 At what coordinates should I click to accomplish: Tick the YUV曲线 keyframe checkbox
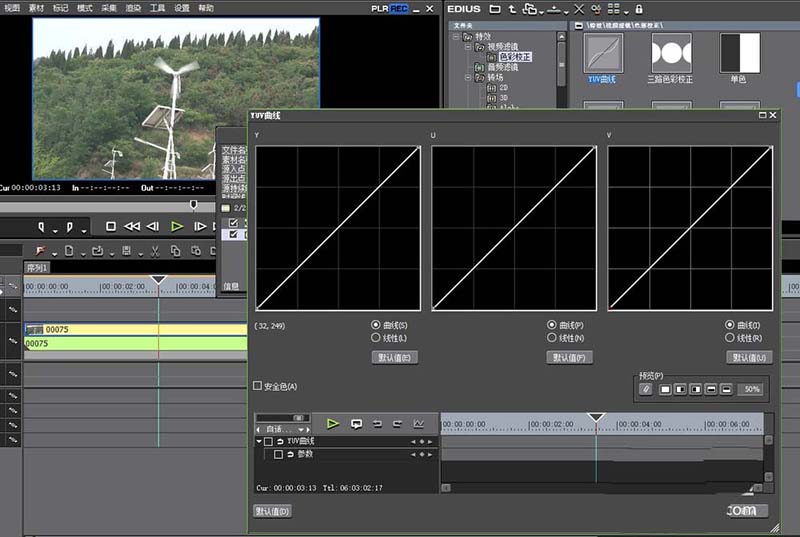[x=268, y=441]
